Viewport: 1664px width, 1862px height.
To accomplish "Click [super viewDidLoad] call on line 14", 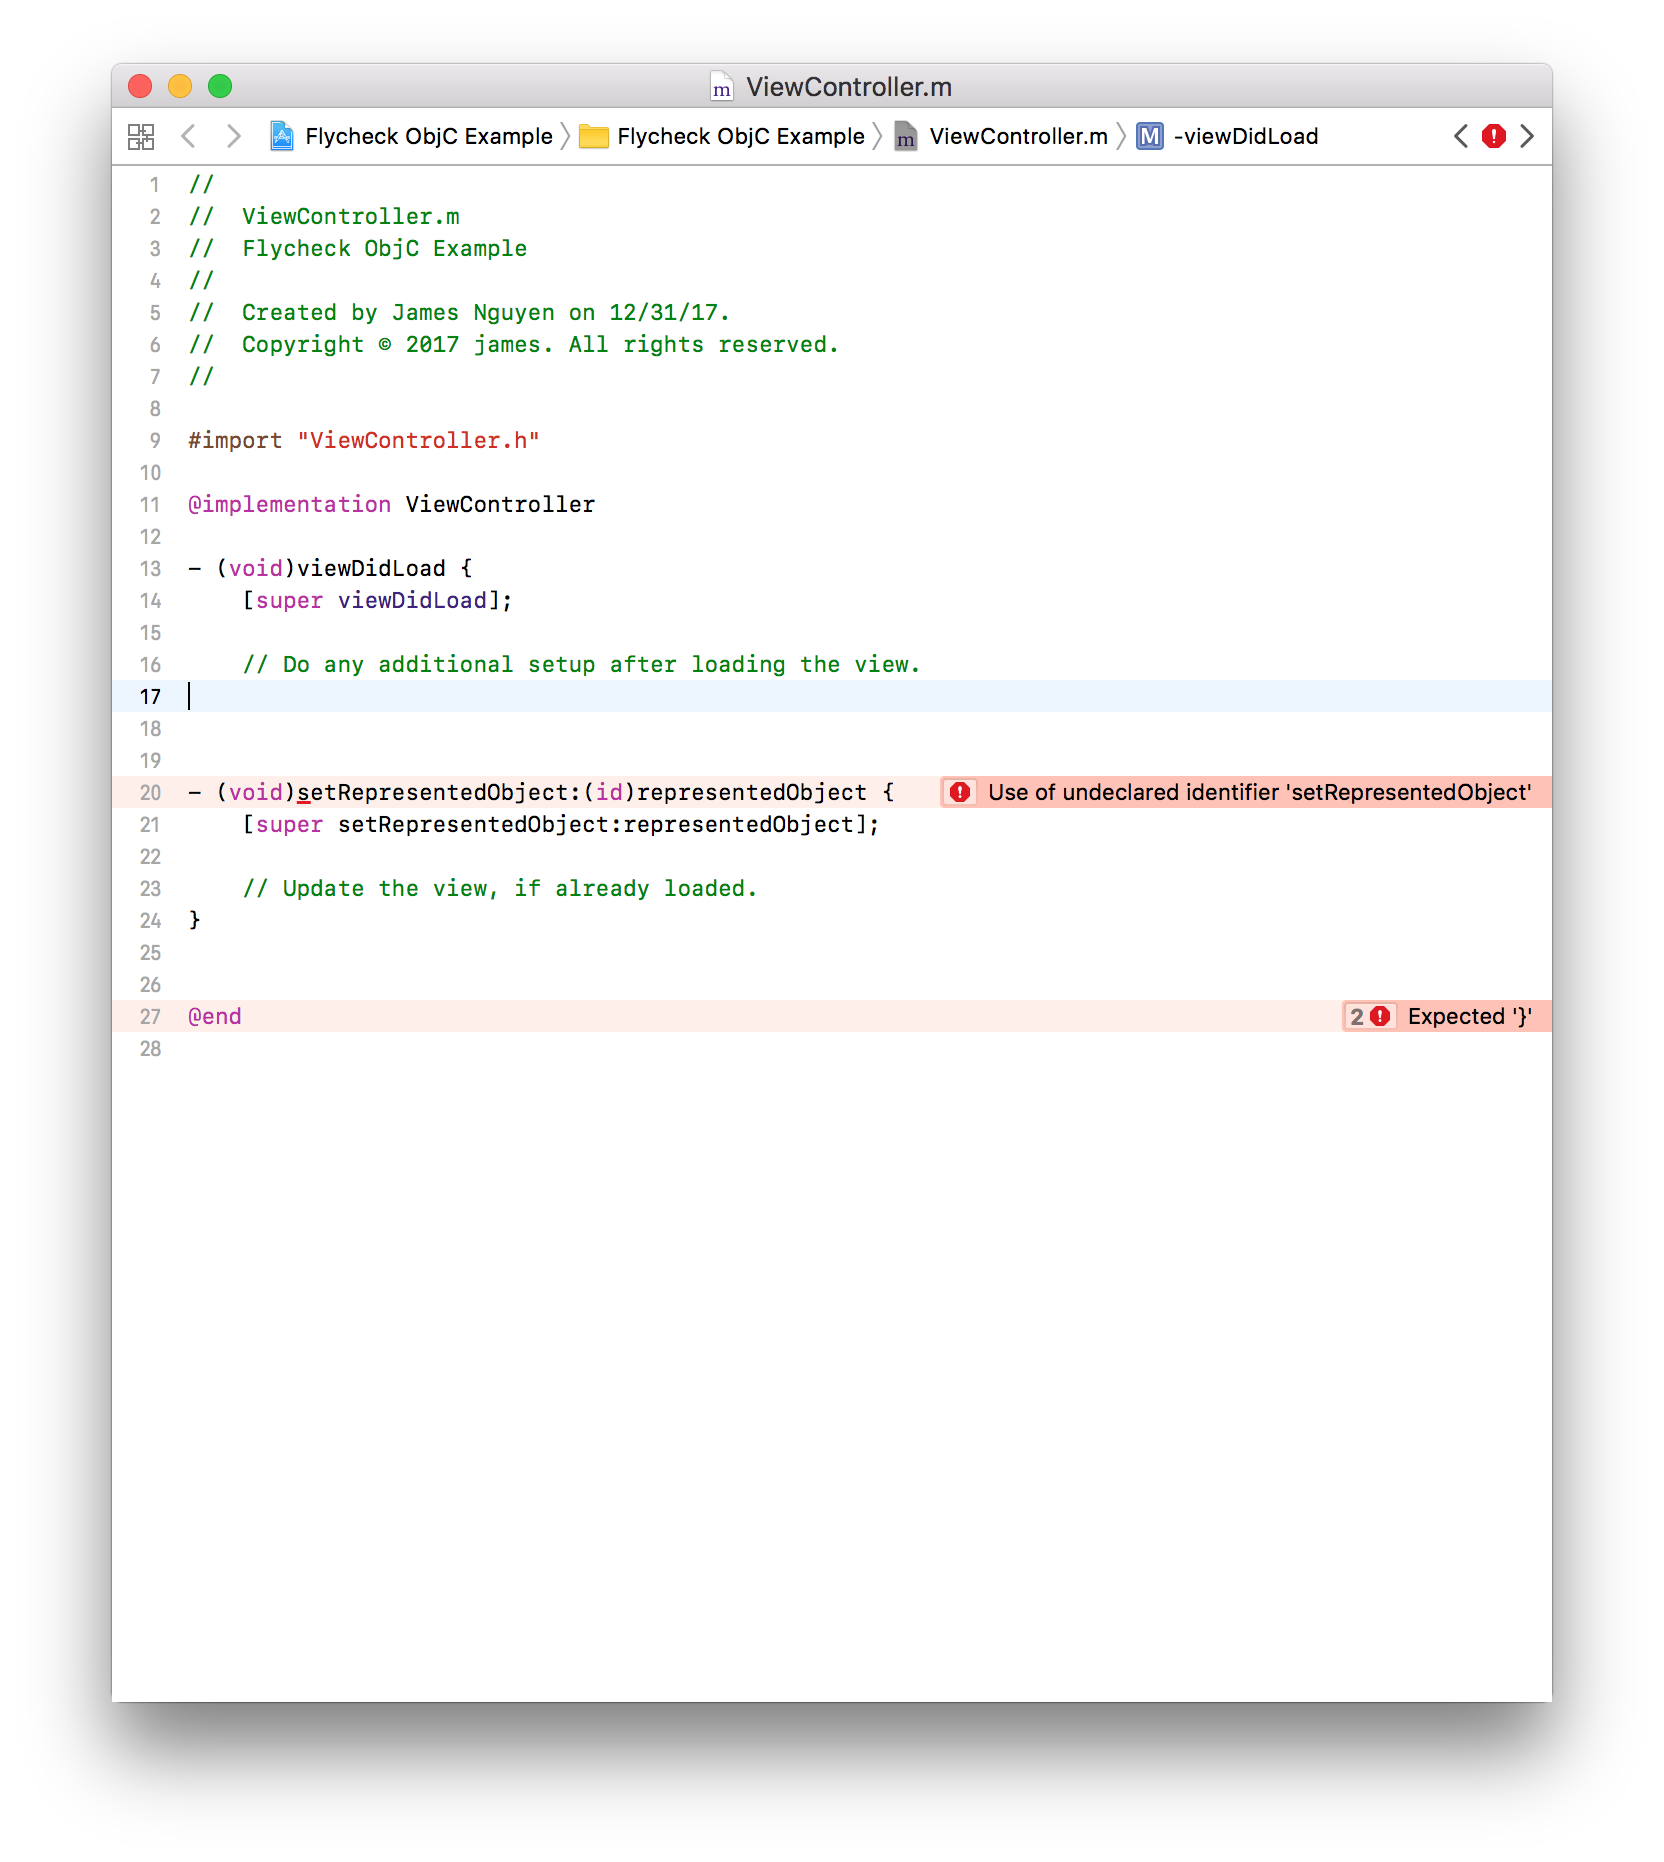I will point(377,600).
